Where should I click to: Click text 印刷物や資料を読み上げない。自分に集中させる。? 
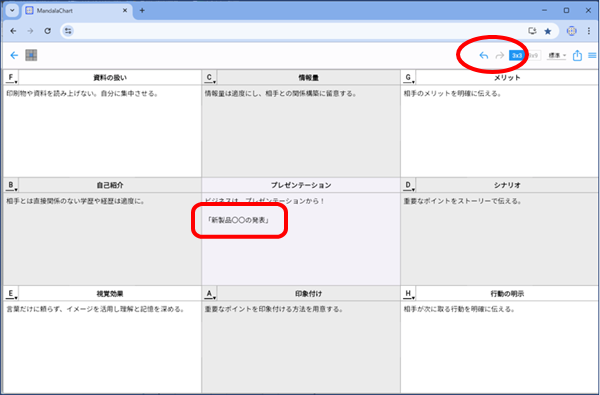tap(82, 93)
